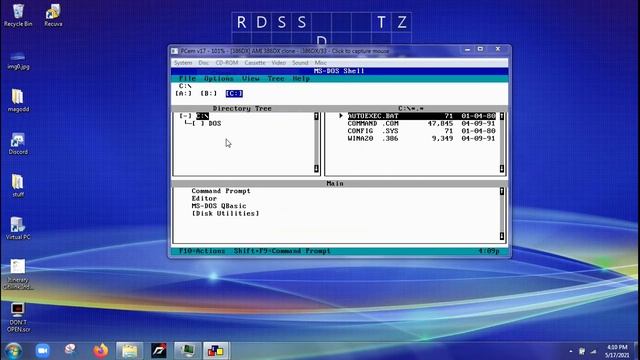Launch Virtual PC from the desktop
Viewport: 640px width, 360px height.
pos(18,228)
